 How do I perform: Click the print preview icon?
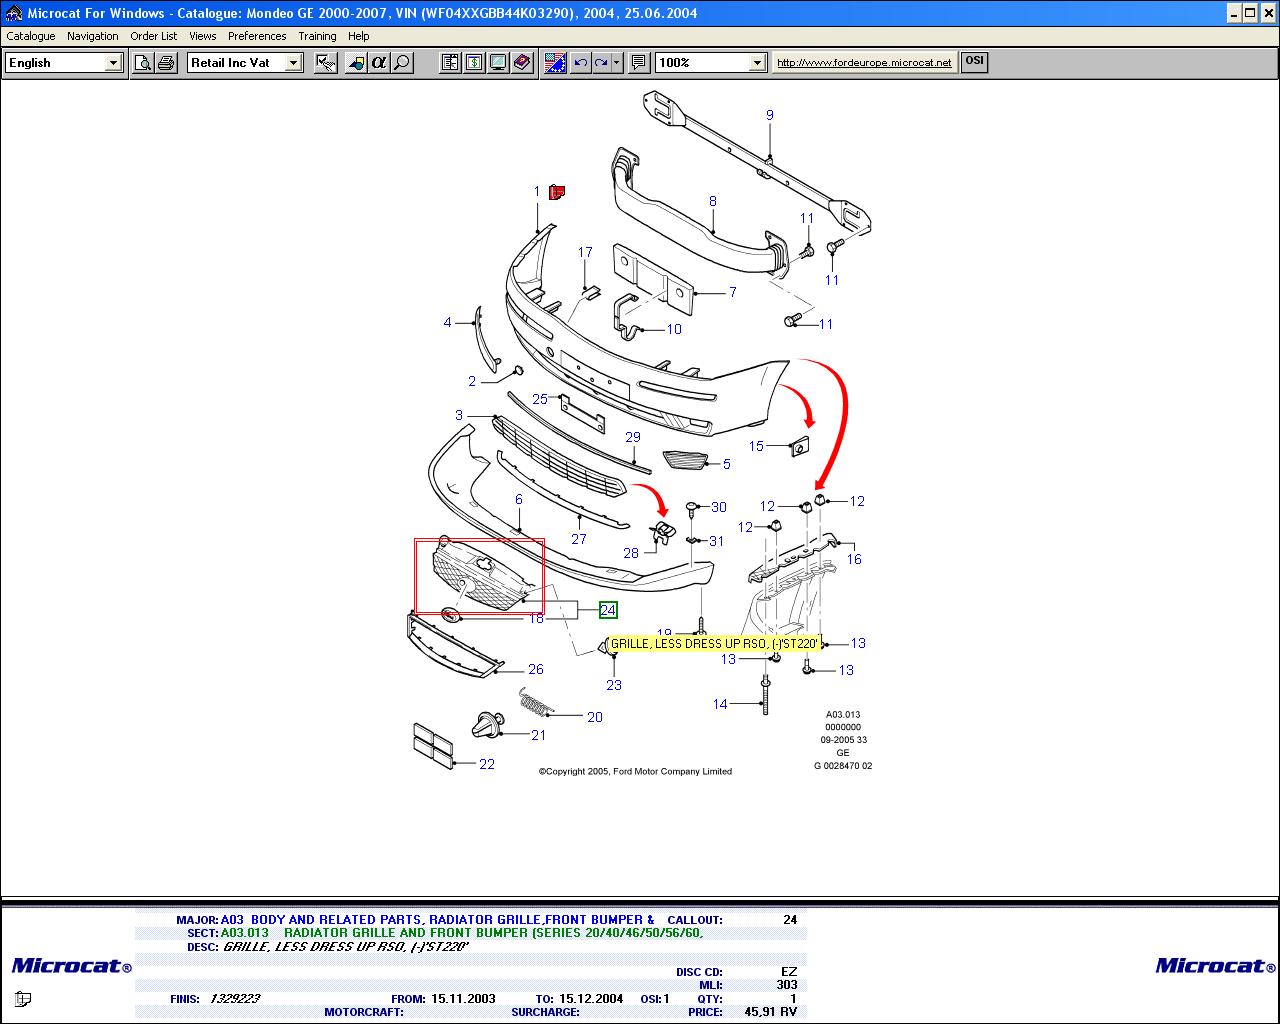(143, 63)
